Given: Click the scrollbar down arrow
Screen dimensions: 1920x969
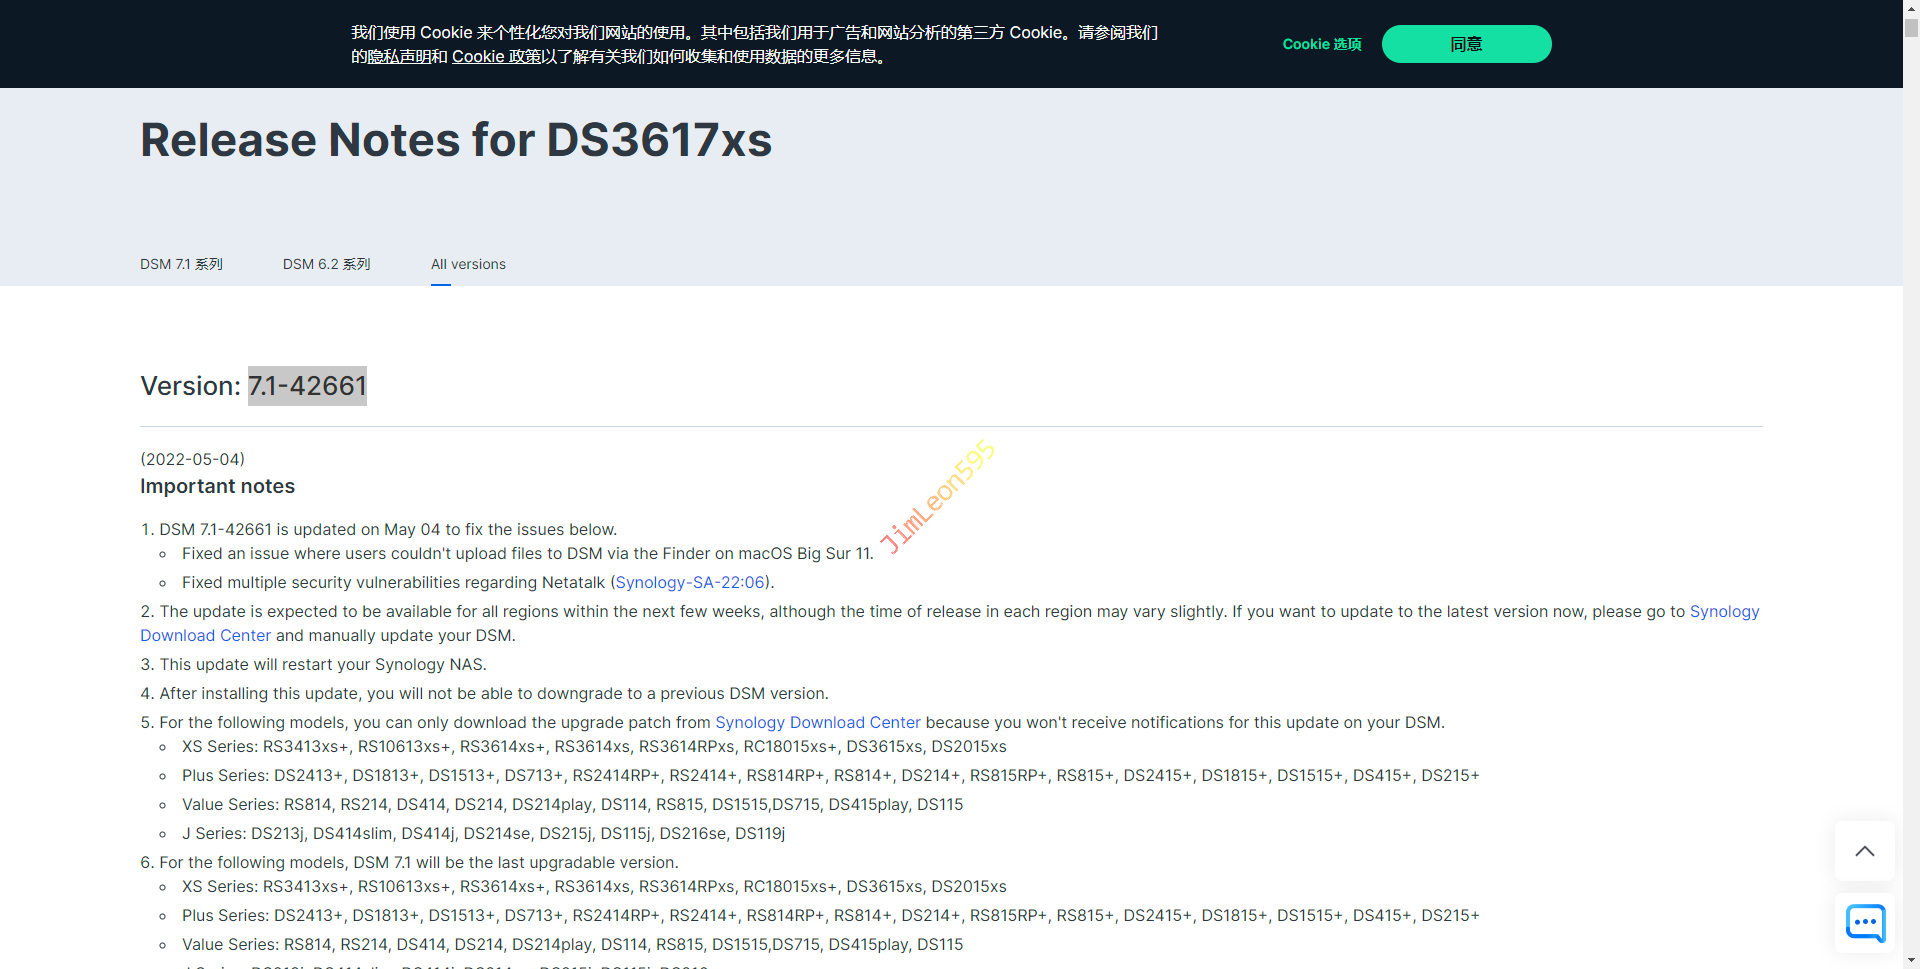Looking at the screenshot, I should click(1911, 961).
